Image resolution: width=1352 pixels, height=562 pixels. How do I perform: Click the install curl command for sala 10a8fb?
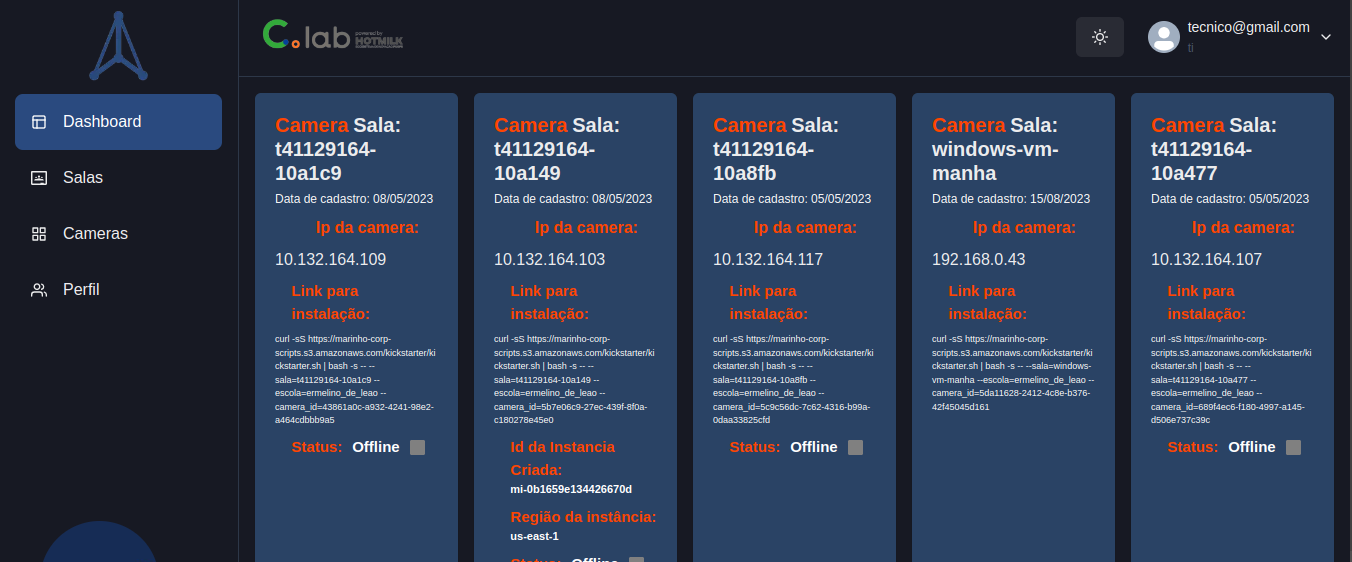click(x=794, y=380)
